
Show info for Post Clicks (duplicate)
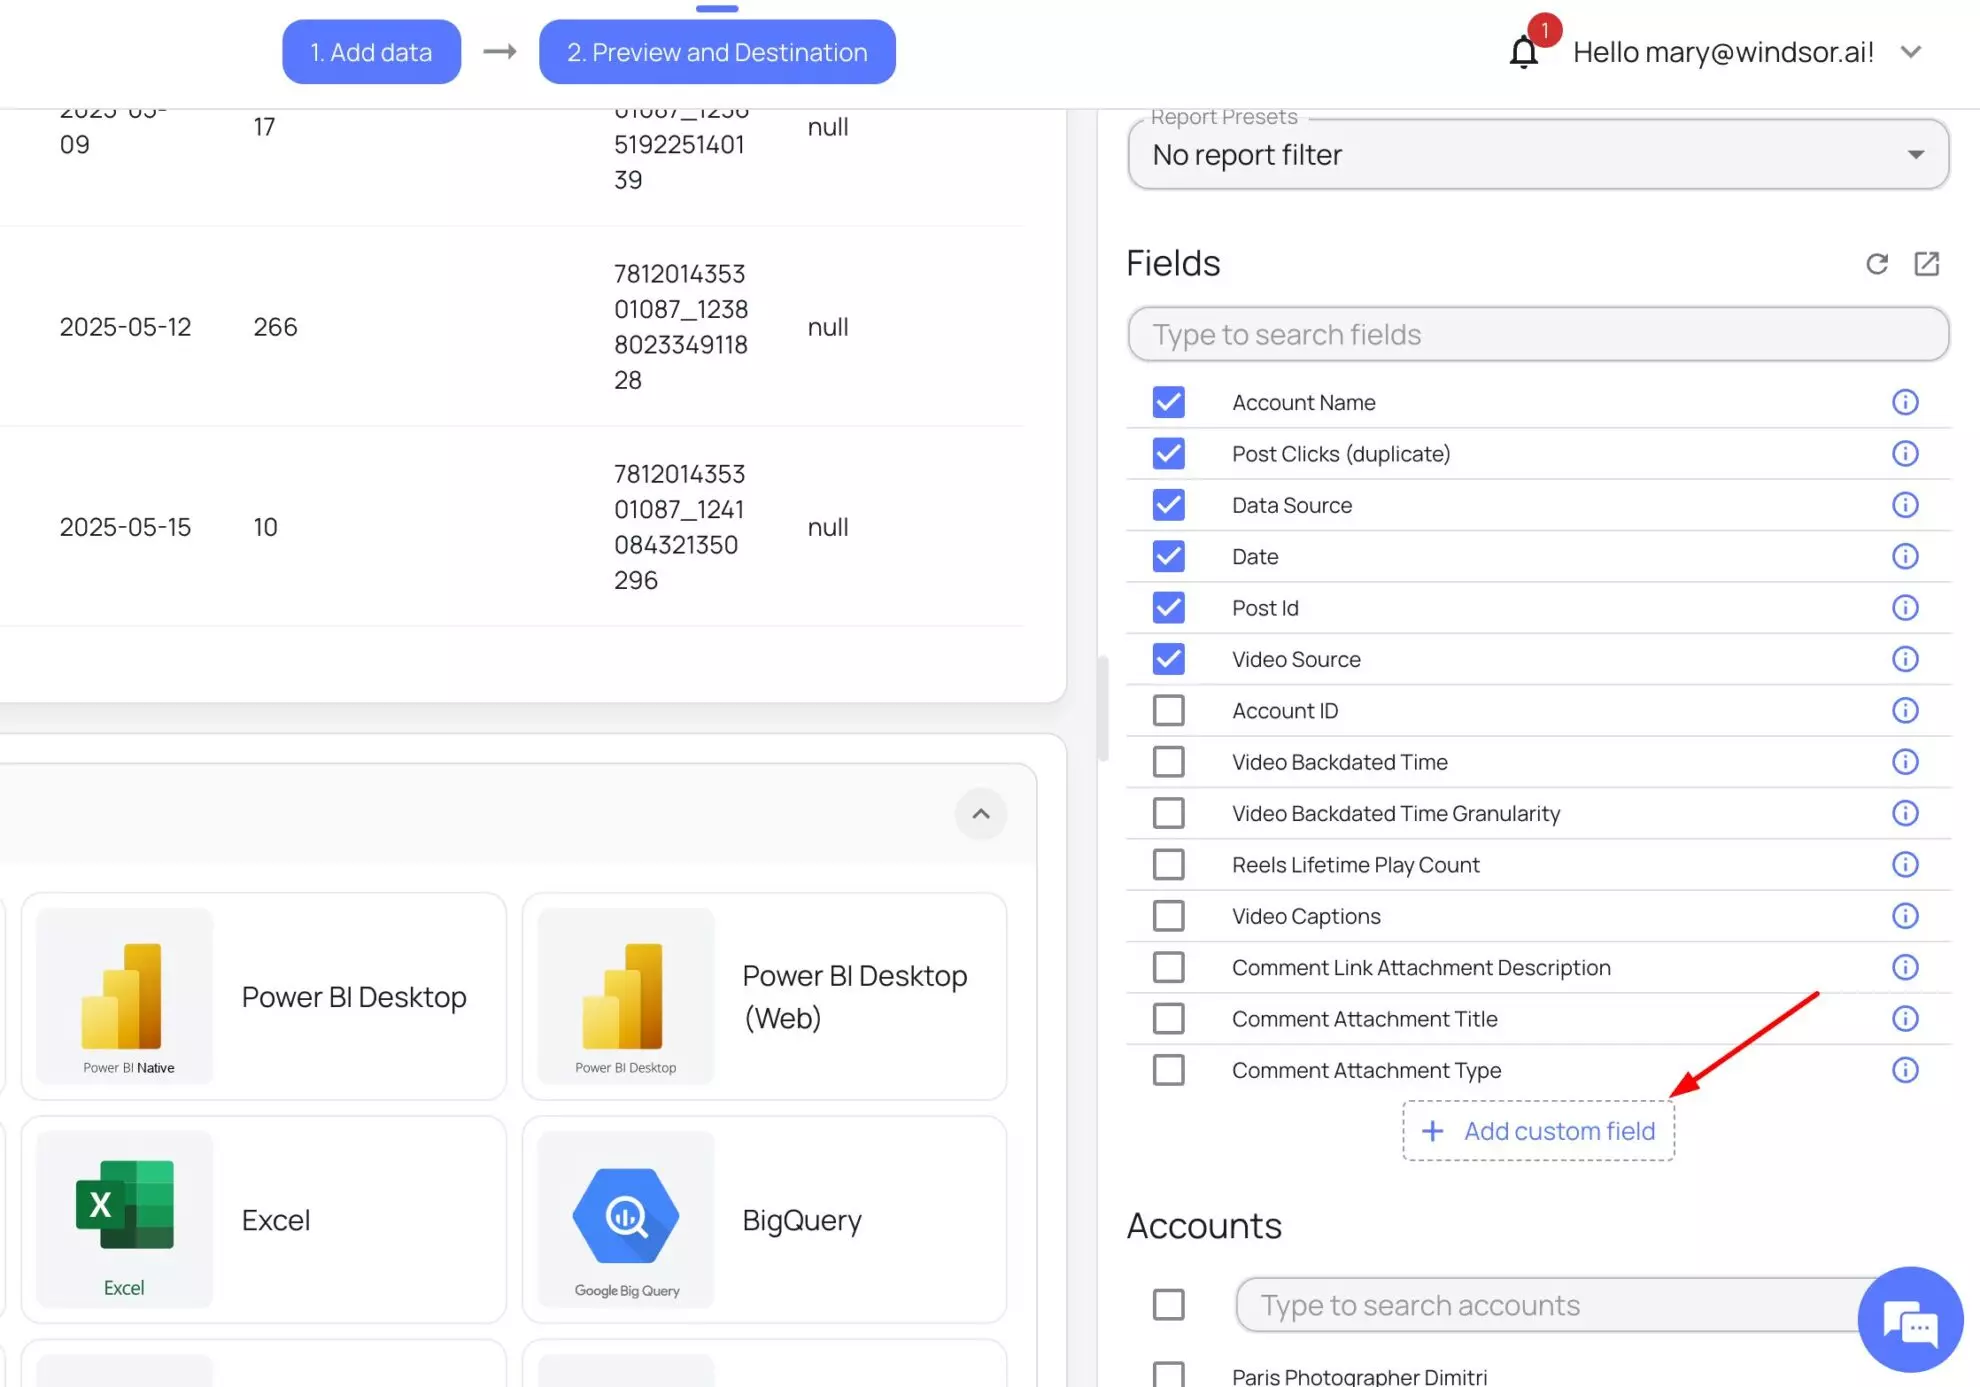click(1905, 454)
